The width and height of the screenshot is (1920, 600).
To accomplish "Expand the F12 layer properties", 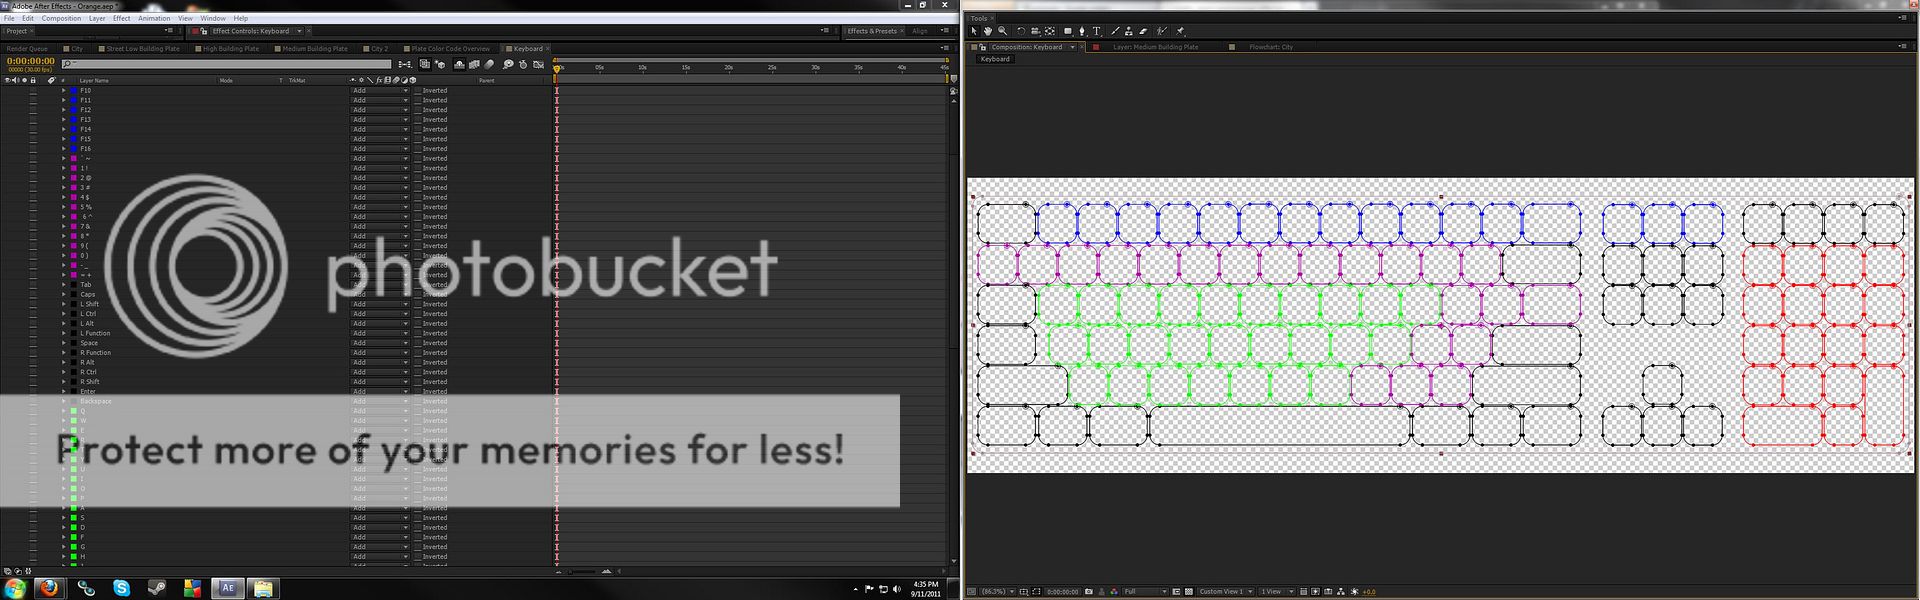I will [x=63, y=110].
